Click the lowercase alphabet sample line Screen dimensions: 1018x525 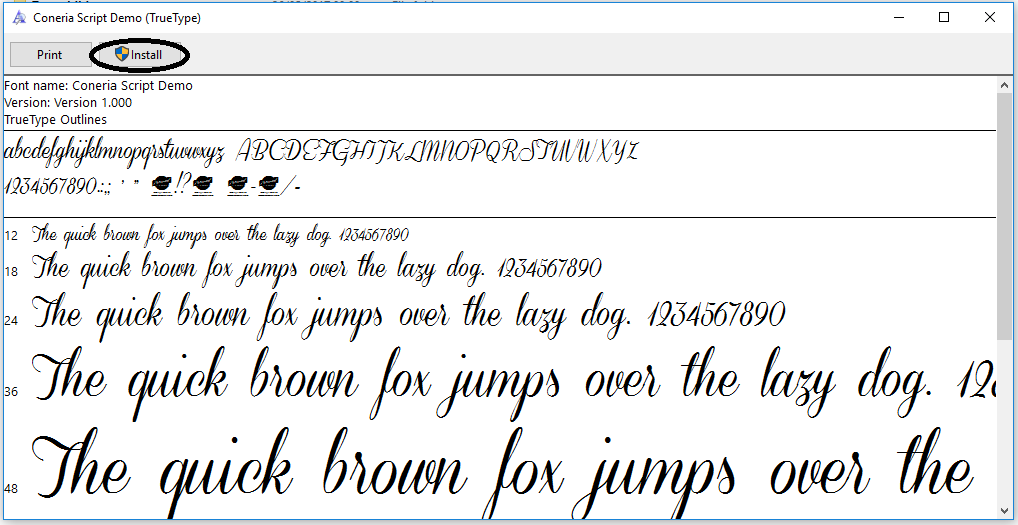click(115, 153)
